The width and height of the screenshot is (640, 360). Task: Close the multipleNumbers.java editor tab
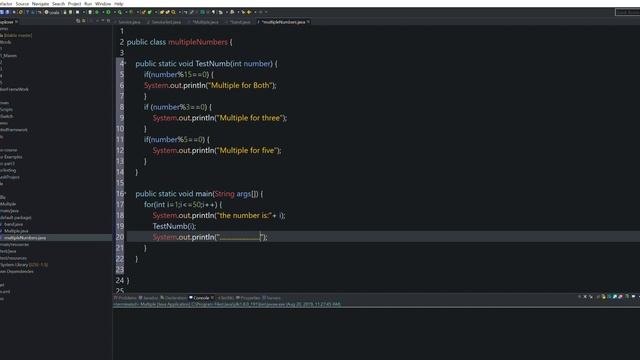[x=308, y=22]
